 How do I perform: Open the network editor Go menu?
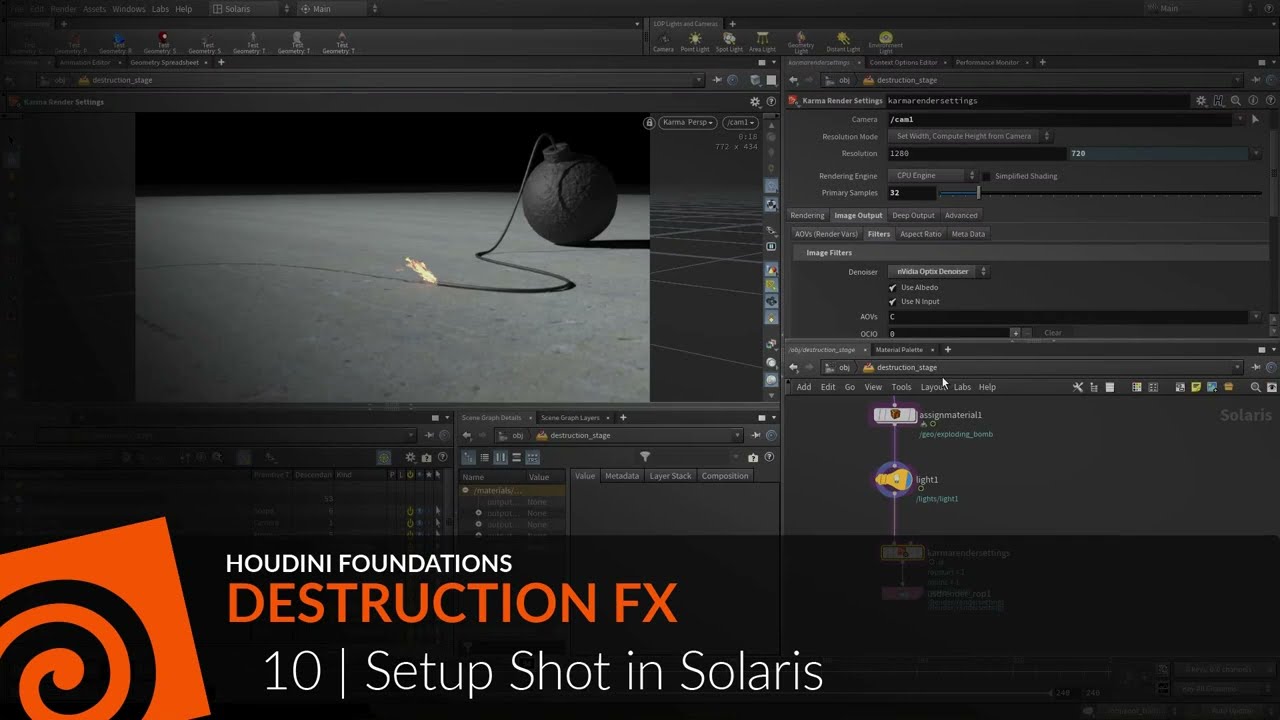coord(850,387)
